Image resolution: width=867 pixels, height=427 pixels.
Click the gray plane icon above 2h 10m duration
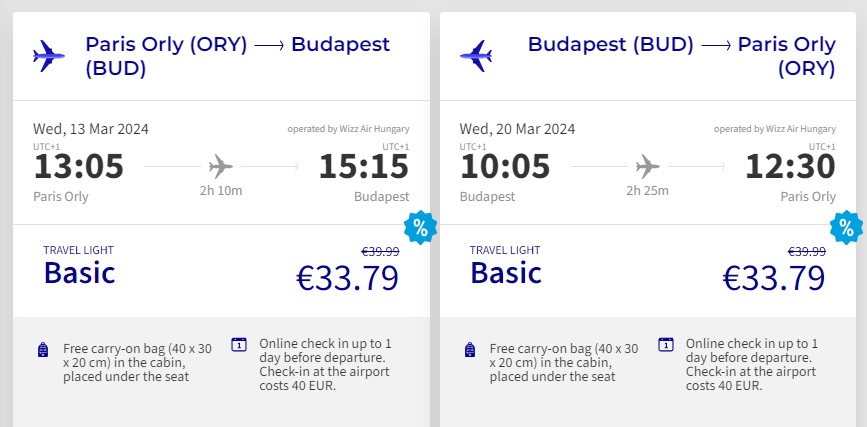pos(221,166)
